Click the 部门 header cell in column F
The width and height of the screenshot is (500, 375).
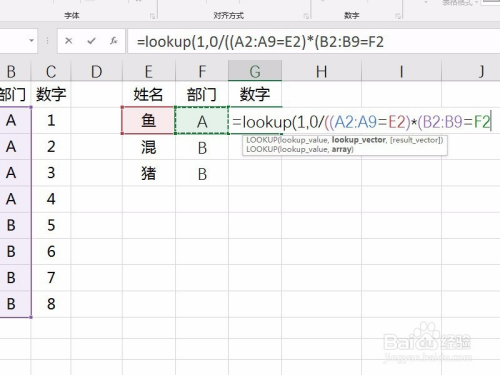coord(202,94)
